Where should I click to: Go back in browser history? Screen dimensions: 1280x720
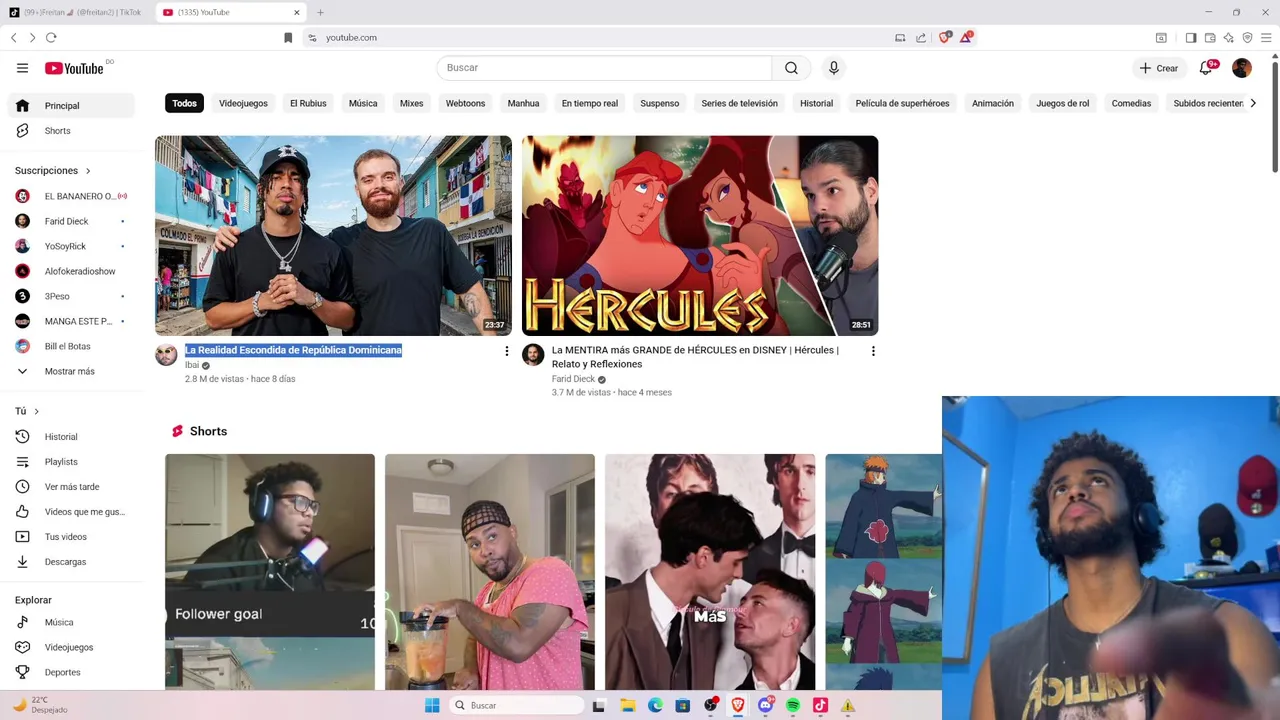tap(14, 37)
